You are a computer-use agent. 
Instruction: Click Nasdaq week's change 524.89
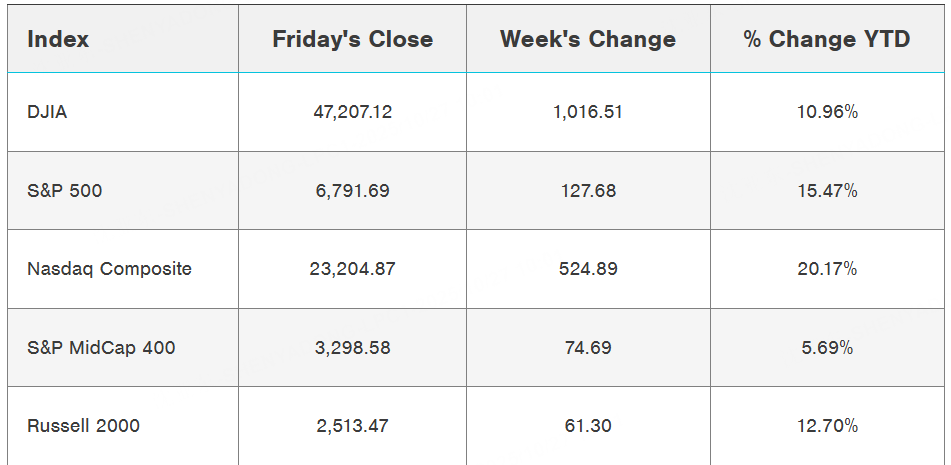pos(588,269)
